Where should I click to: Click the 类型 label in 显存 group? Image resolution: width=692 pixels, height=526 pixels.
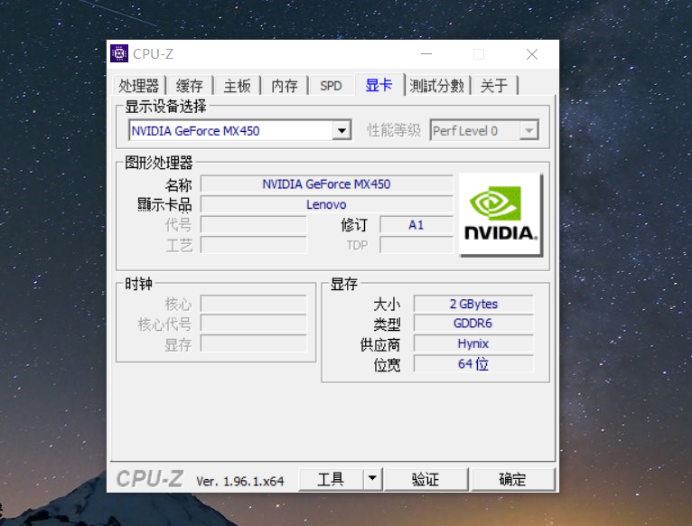[387, 324]
